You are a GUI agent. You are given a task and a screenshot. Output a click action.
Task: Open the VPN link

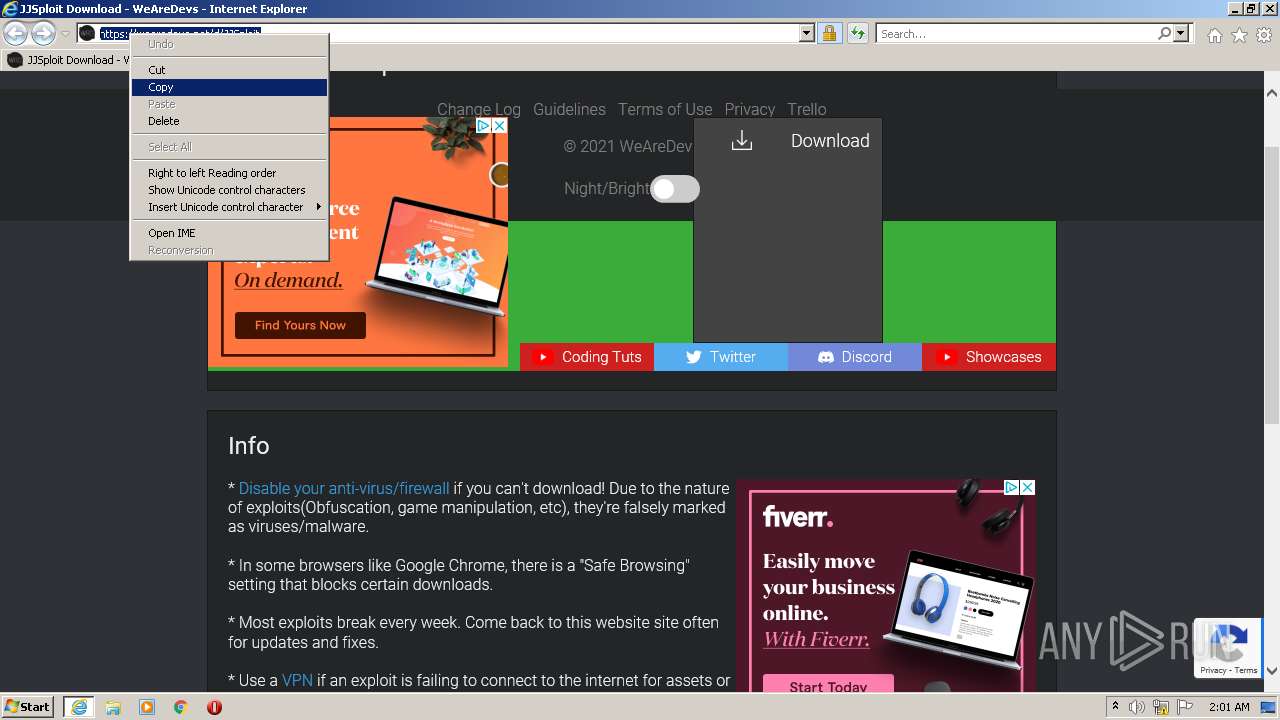pos(297,680)
